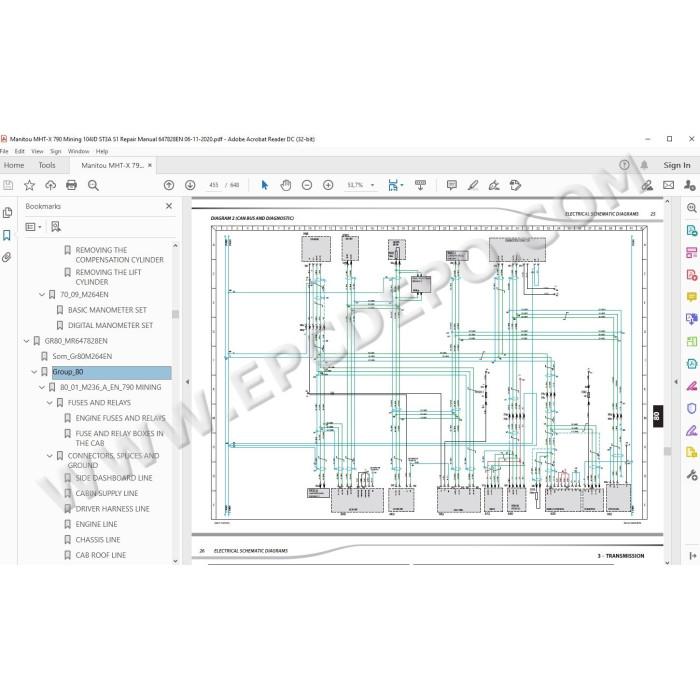Click the page number input field

click(213, 185)
